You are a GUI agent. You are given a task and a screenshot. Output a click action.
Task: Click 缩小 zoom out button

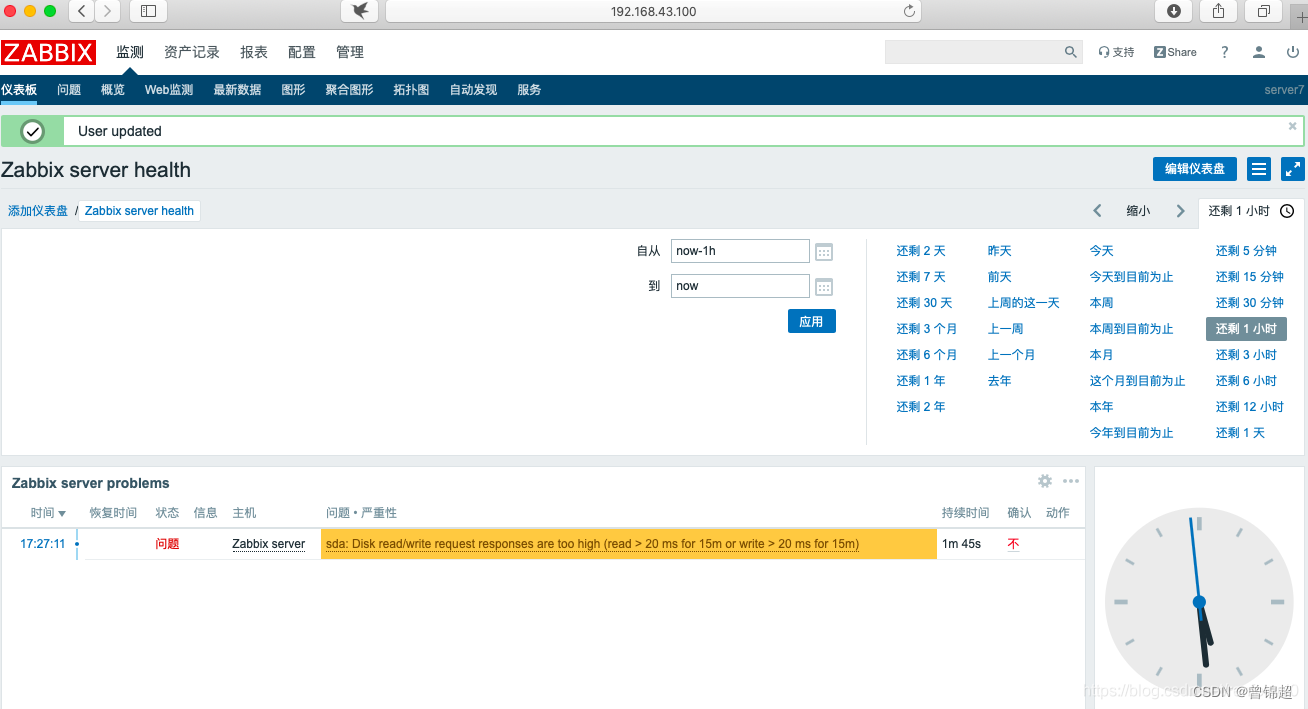(1138, 211)
